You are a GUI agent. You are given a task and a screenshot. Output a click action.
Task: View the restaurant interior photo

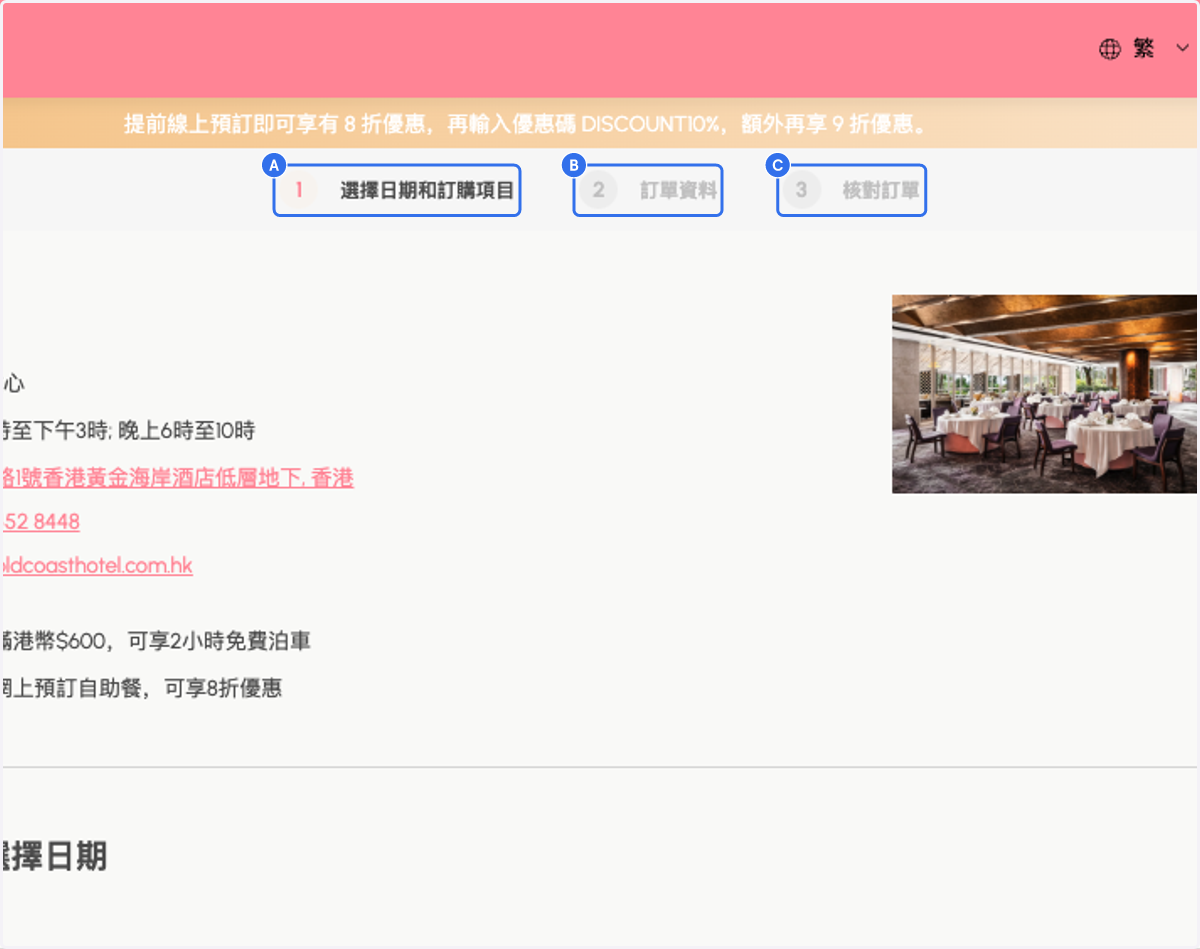pyautogui.click(x=1044, y=393)
